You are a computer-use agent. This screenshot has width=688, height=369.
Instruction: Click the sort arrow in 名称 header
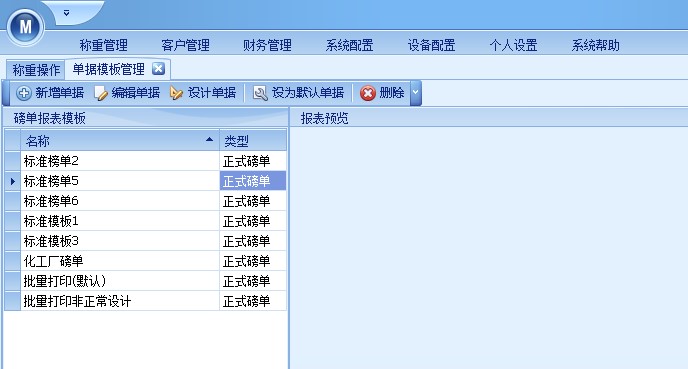(209, 140)
